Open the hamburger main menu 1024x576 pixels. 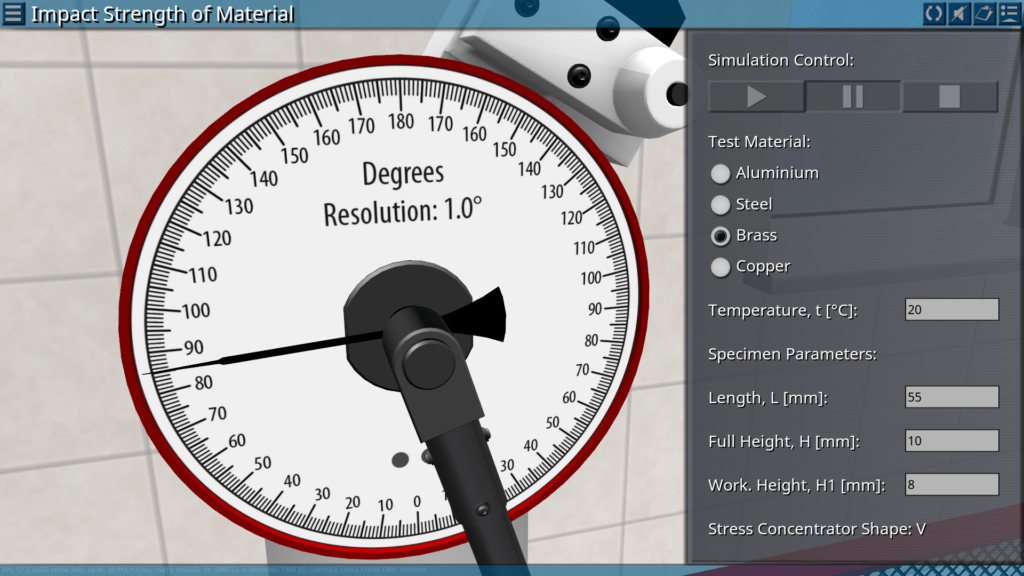13,14
